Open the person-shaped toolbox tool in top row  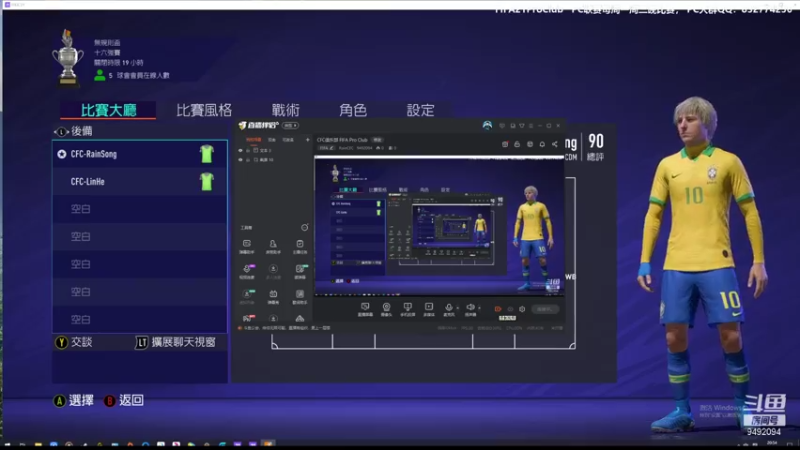tap(273, 246)
